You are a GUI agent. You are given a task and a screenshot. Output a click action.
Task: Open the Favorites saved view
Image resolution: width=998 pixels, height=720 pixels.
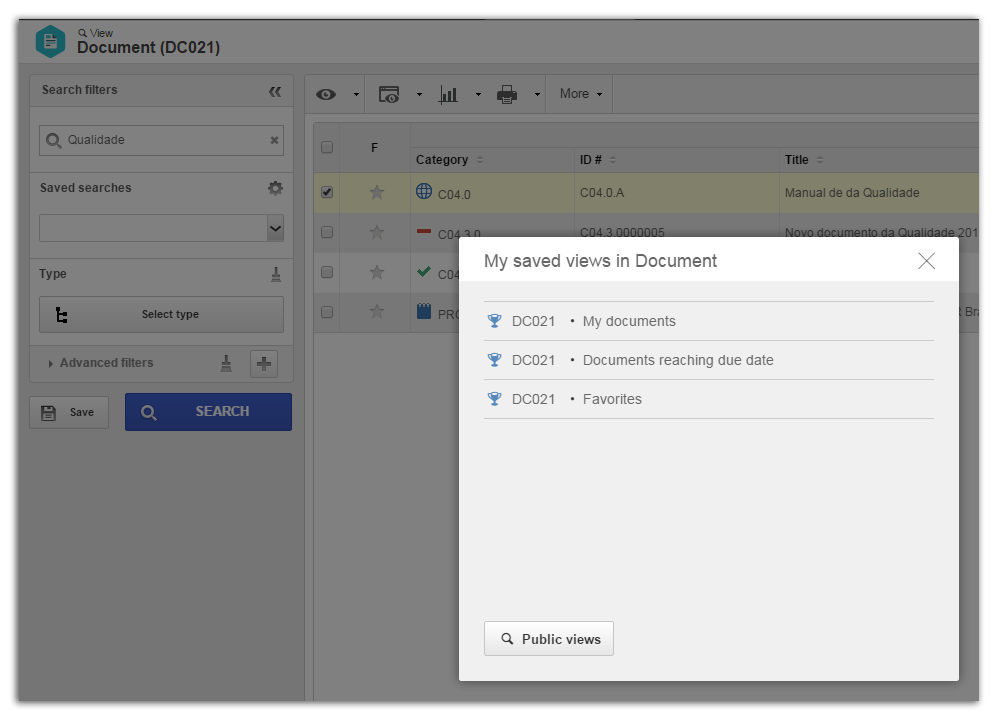click(x=708, y=399)
